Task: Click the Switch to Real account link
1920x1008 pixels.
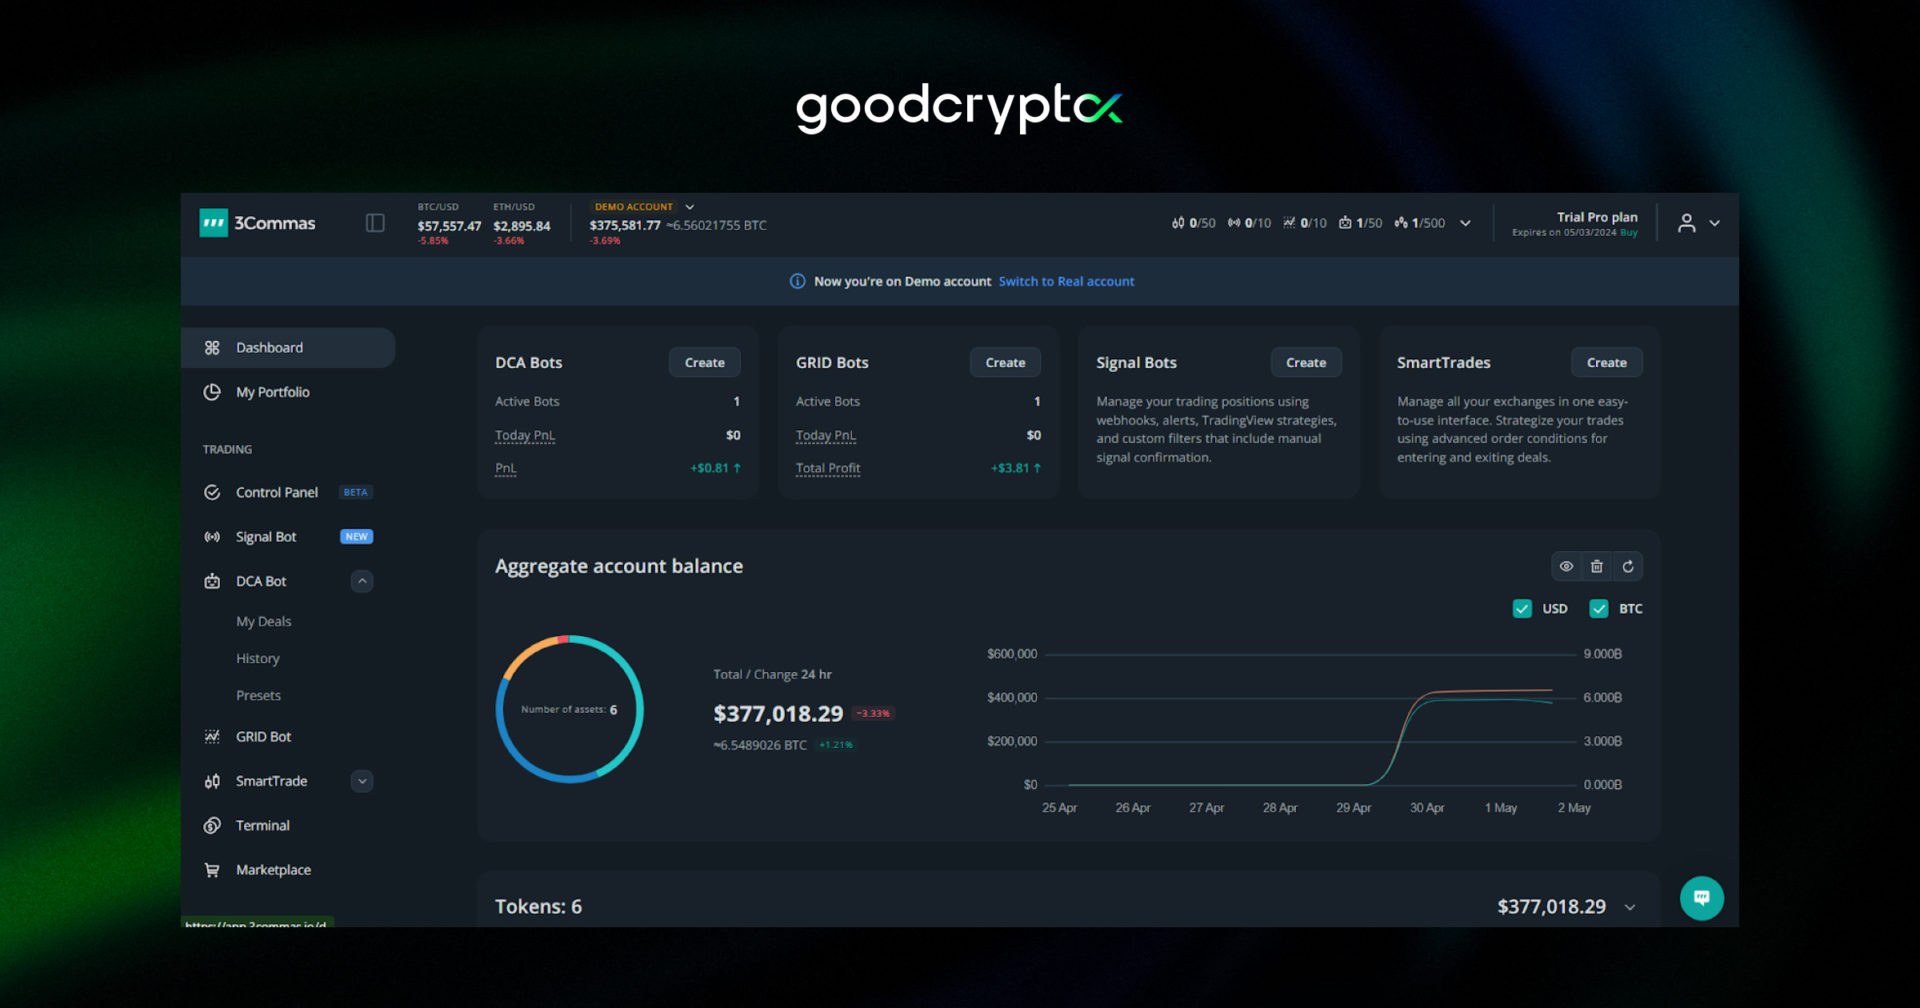Action: [x=1066, y=282]
